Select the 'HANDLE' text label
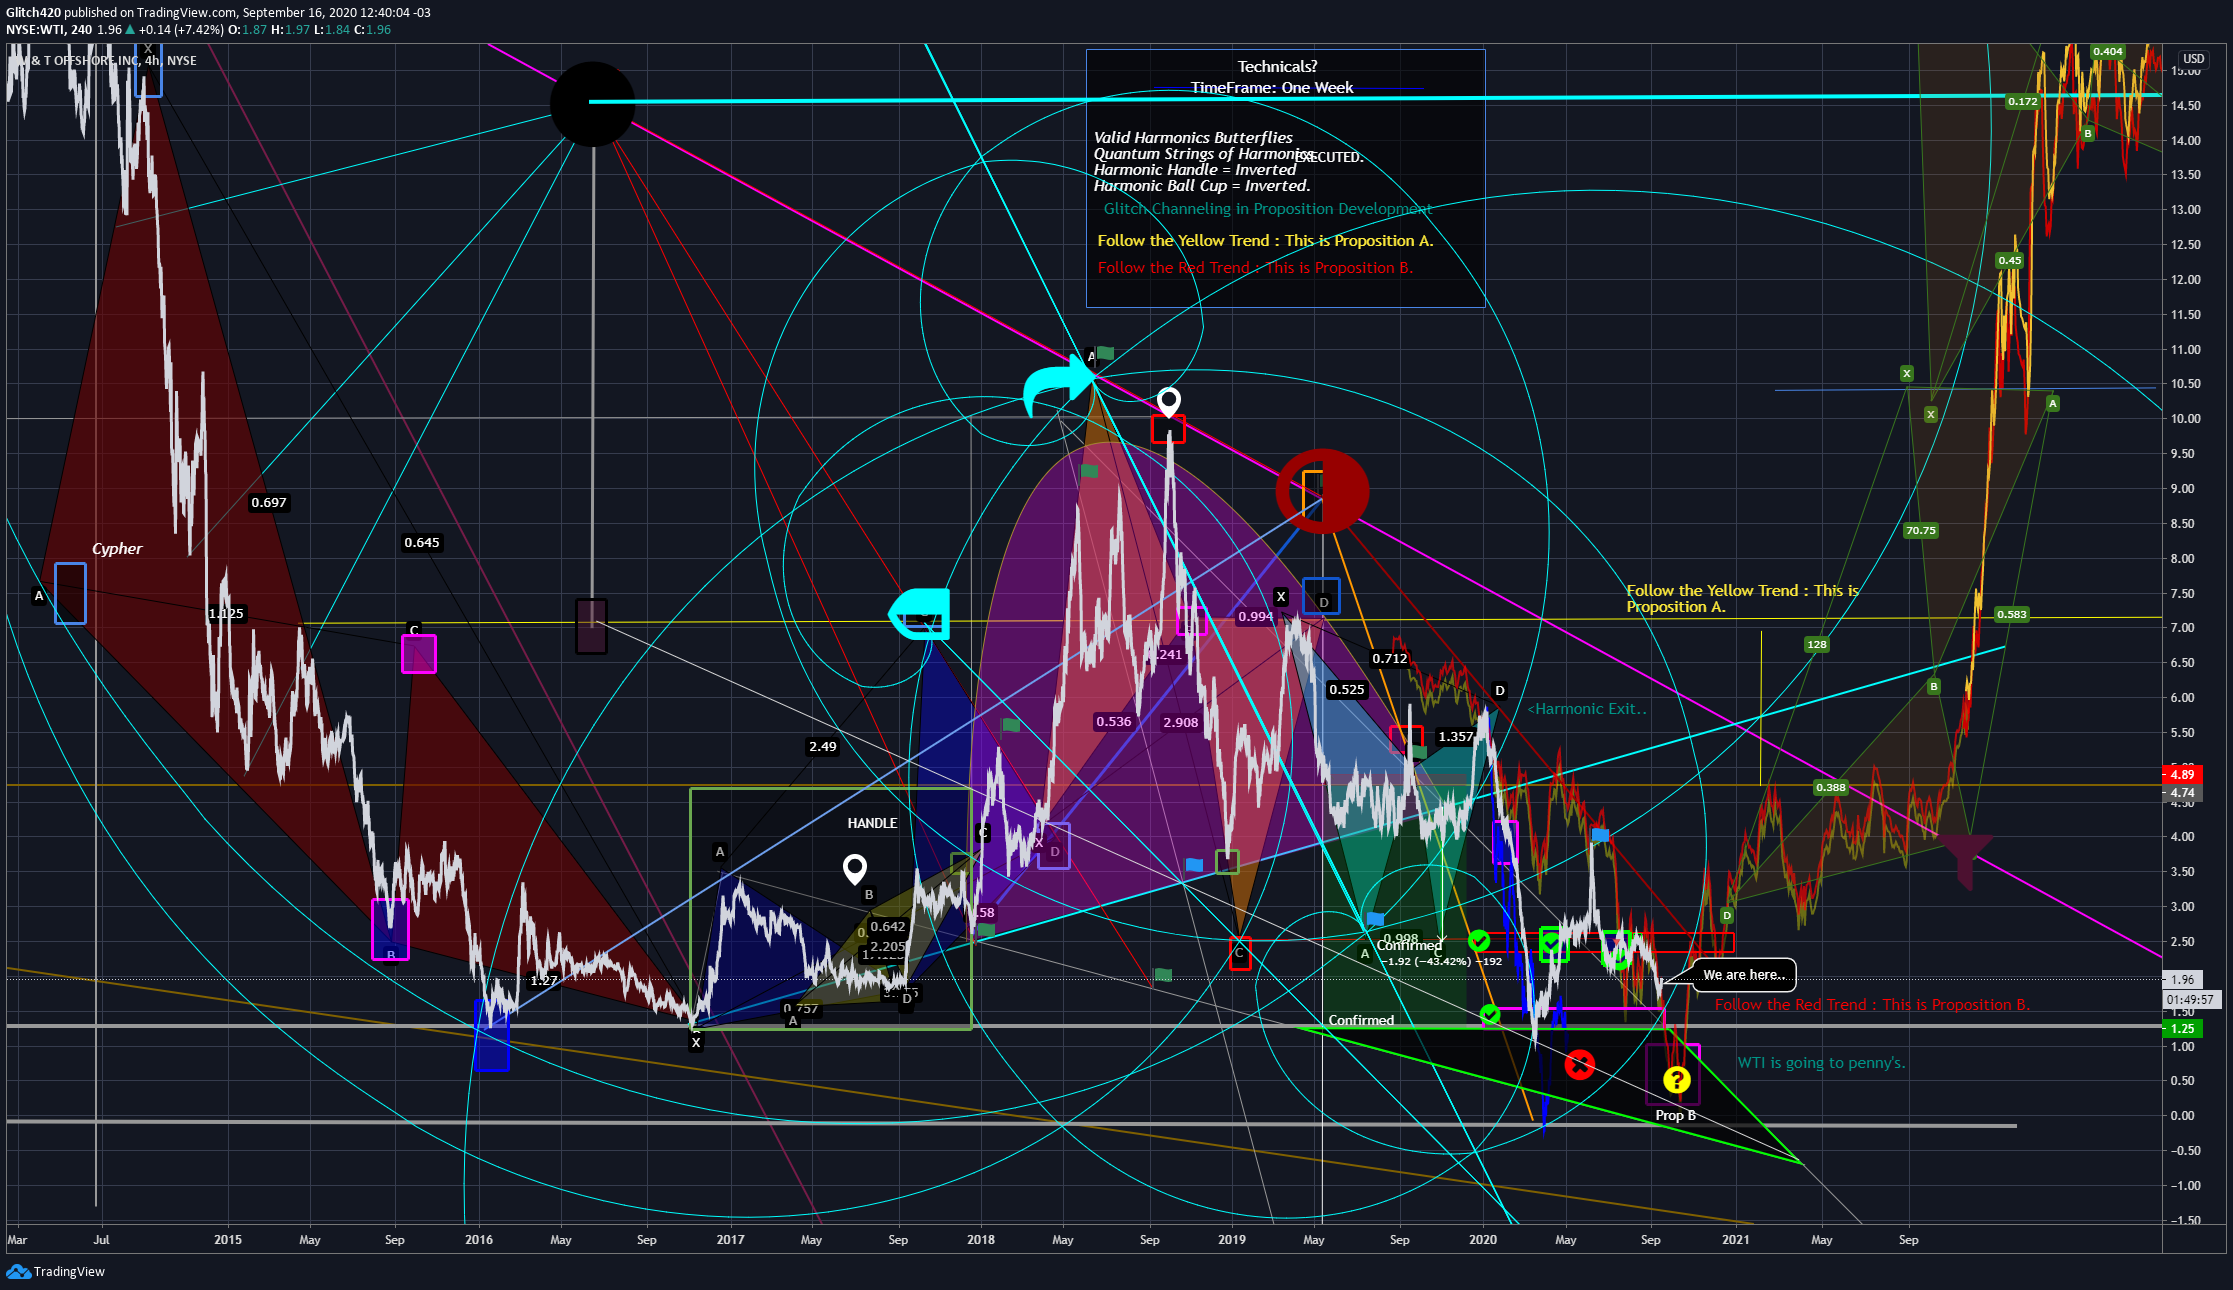The height and width of the screenshot is (1290, 2233). click(x=872, y=823)
